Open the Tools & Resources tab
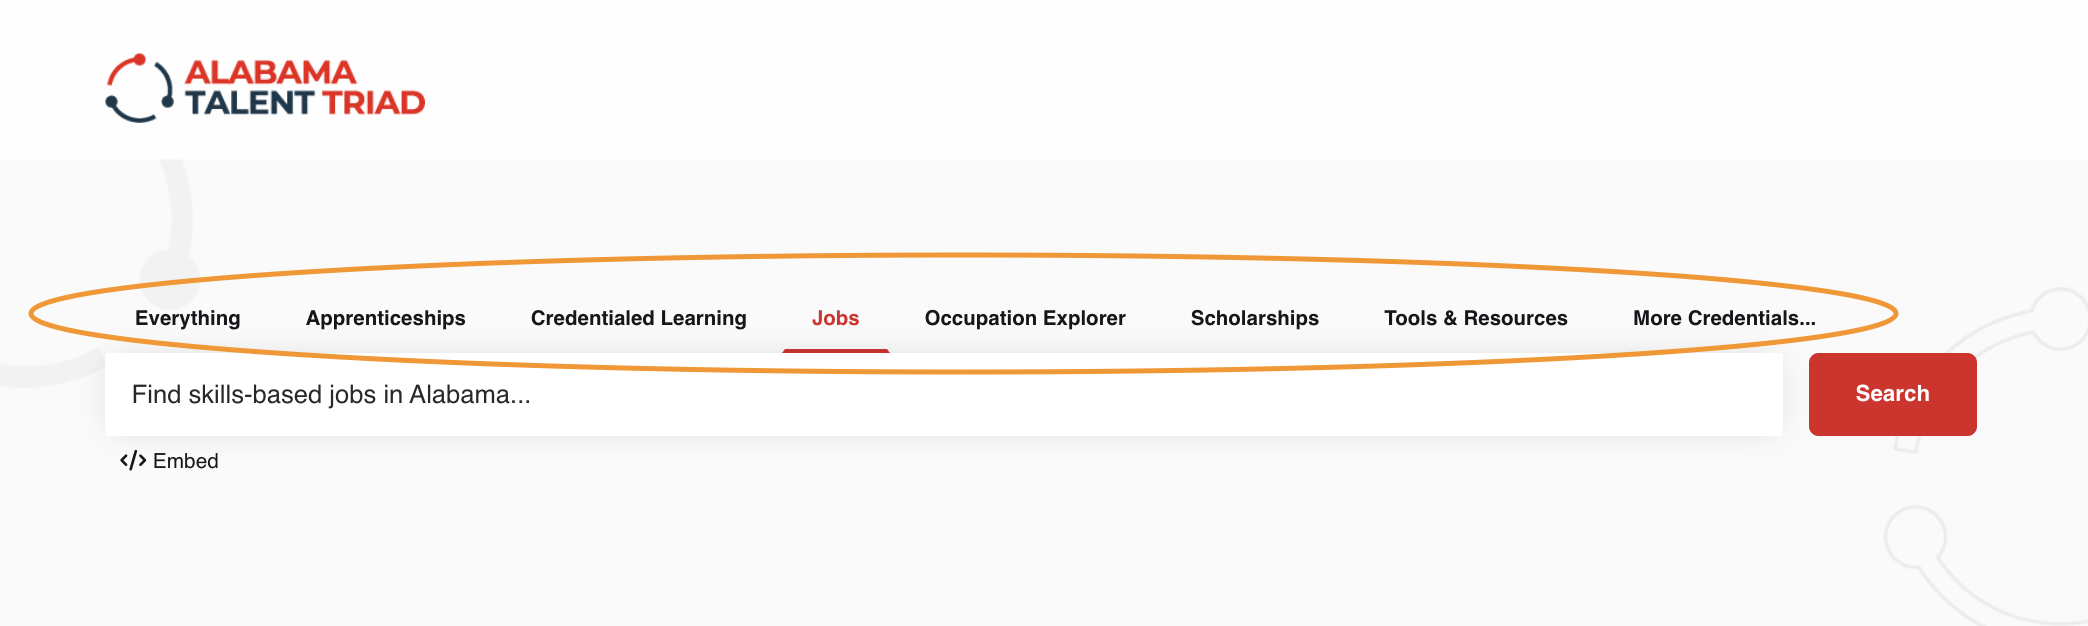Image resolution: width=2088 pixels, height=626 pixels. (x=1476, y=318)
